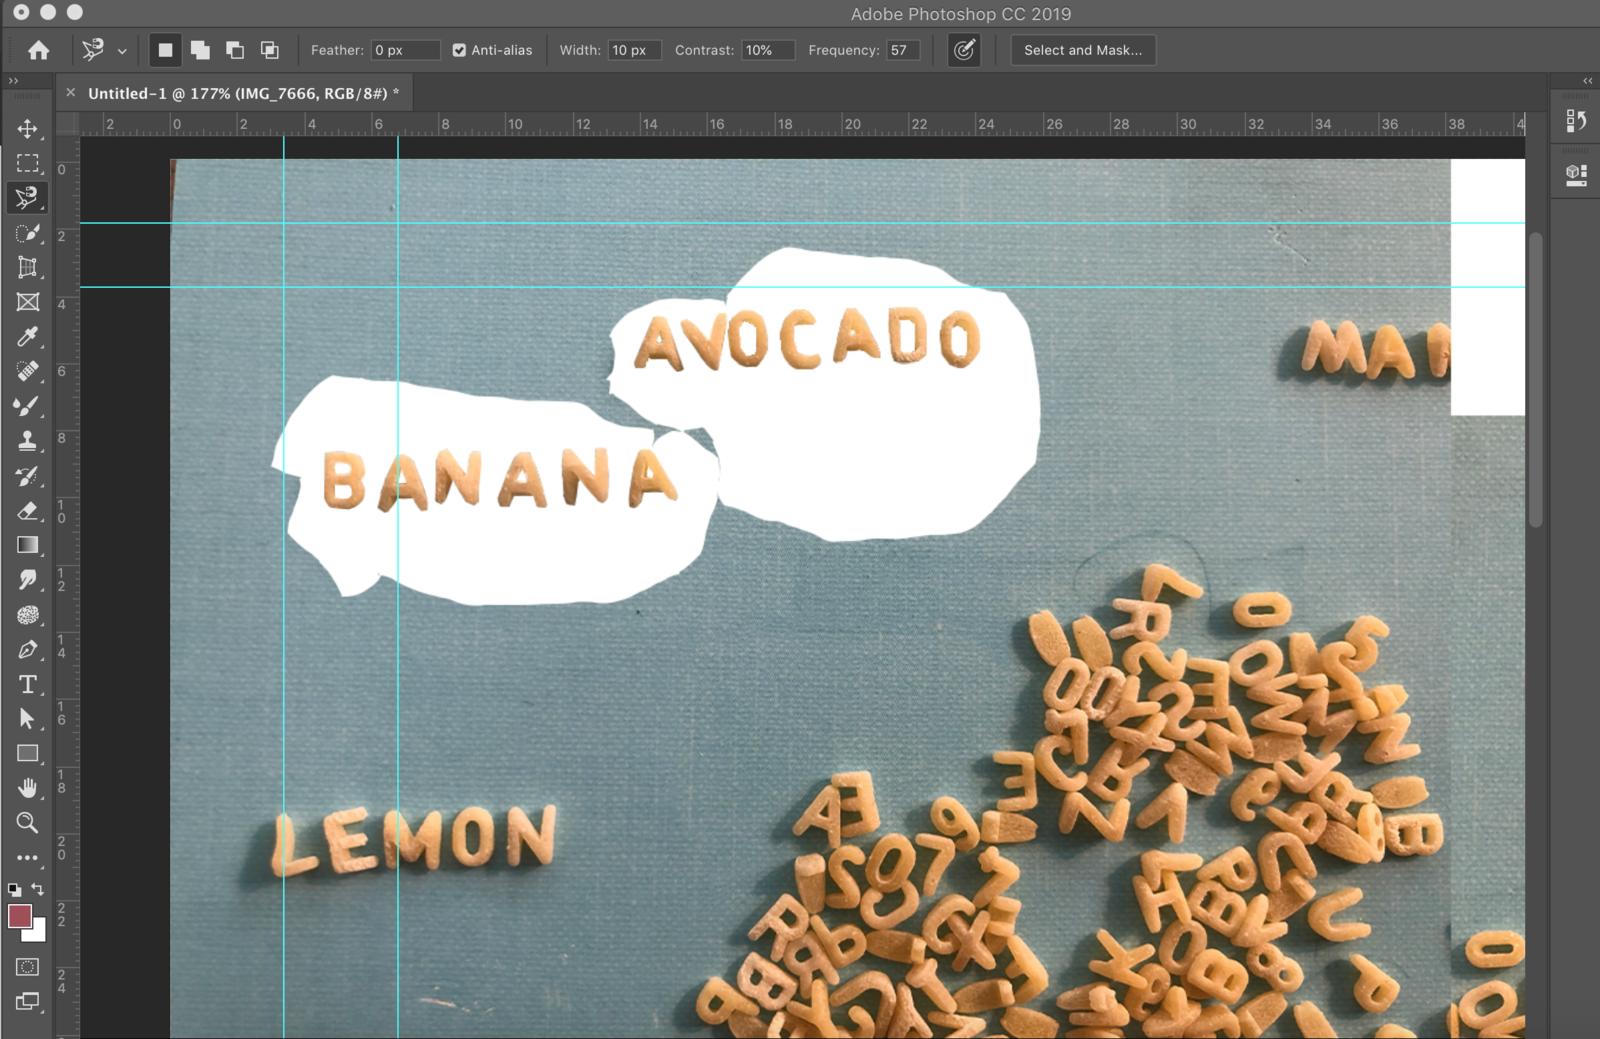Select the Healing Brush tool
The image size is (1600, 1039).
coord(28,371)
